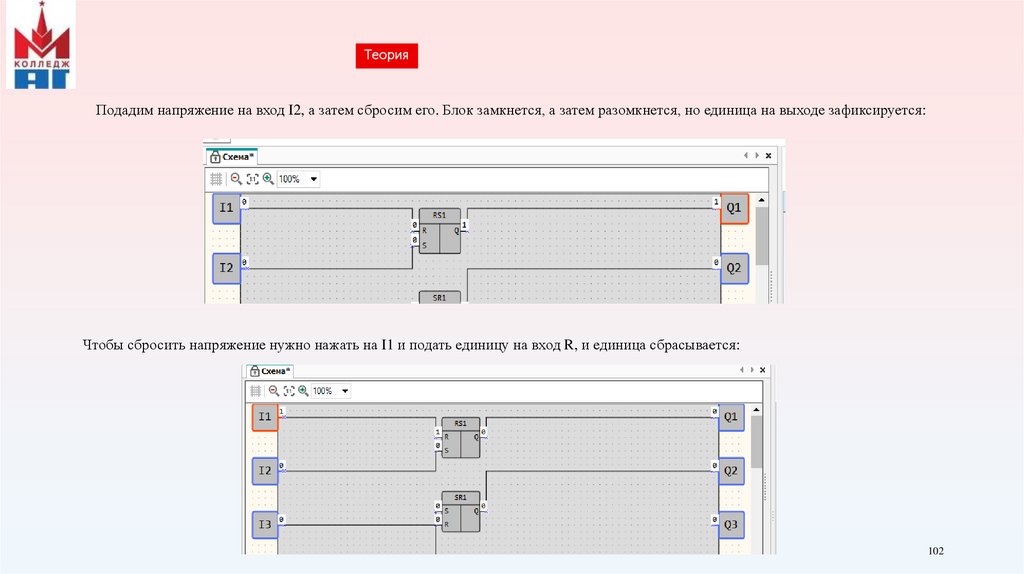Select the SR1 block in lower schema
This screenshot has height=574, width=1024.
[x=460, y=512]
